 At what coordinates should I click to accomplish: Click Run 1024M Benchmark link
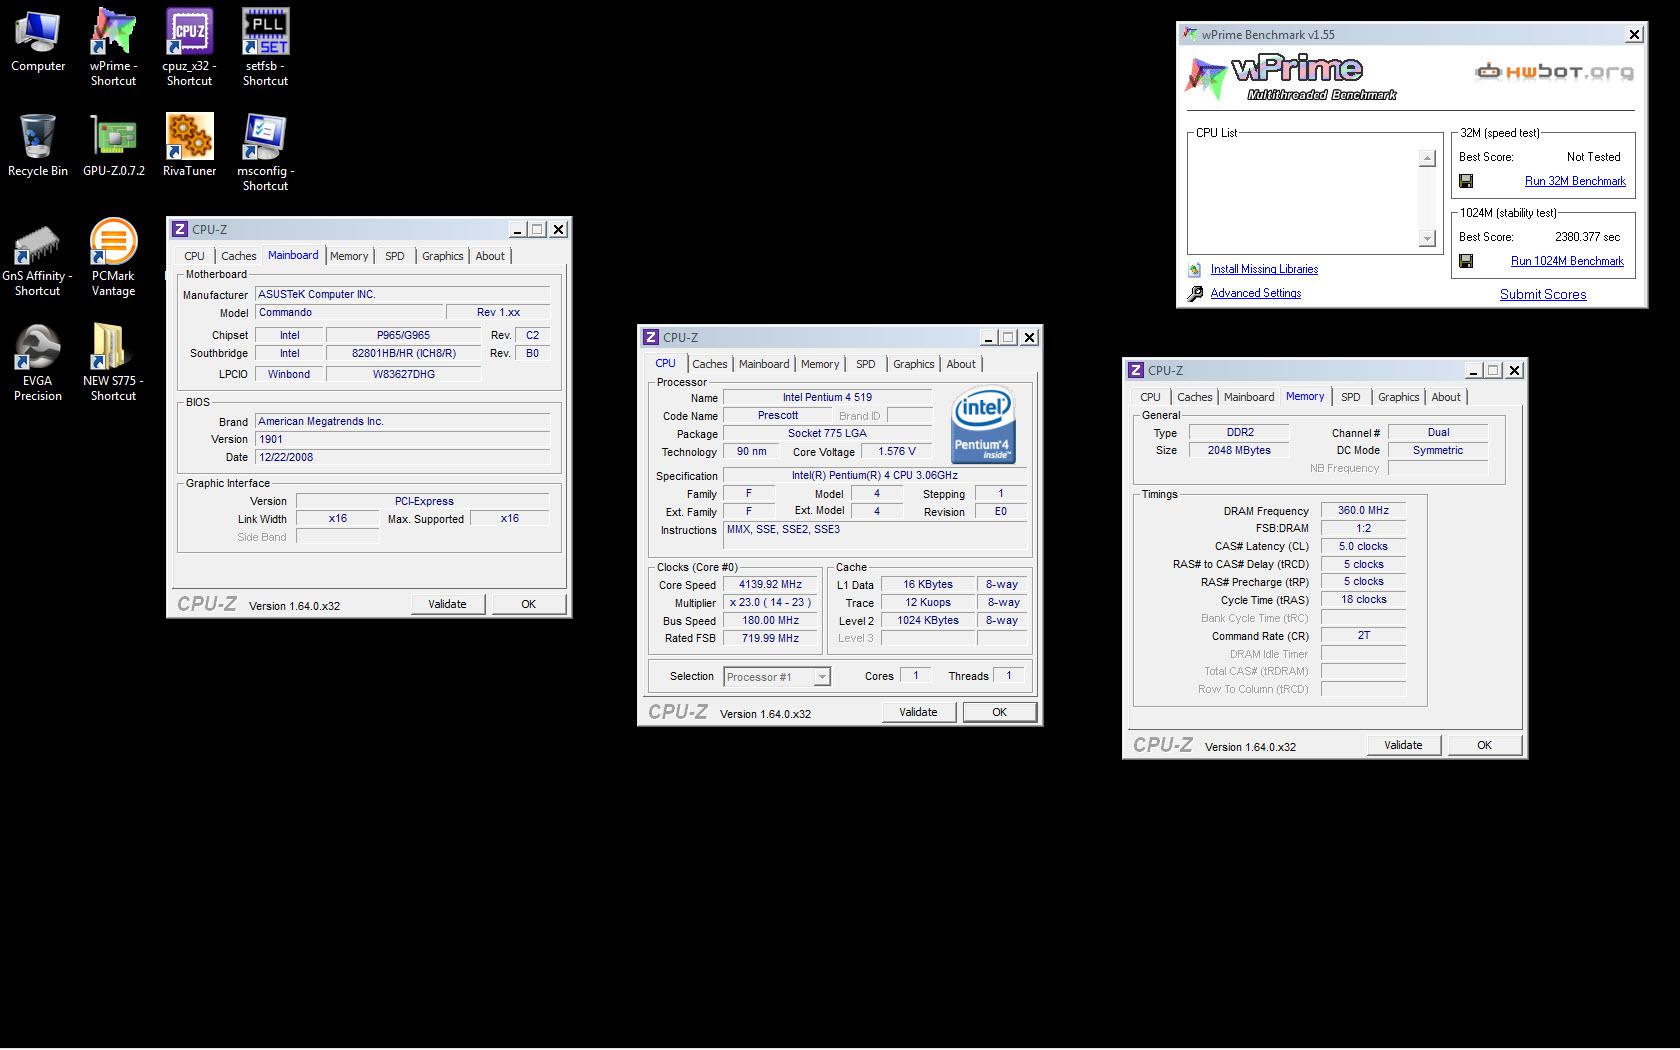(1567, 261)
